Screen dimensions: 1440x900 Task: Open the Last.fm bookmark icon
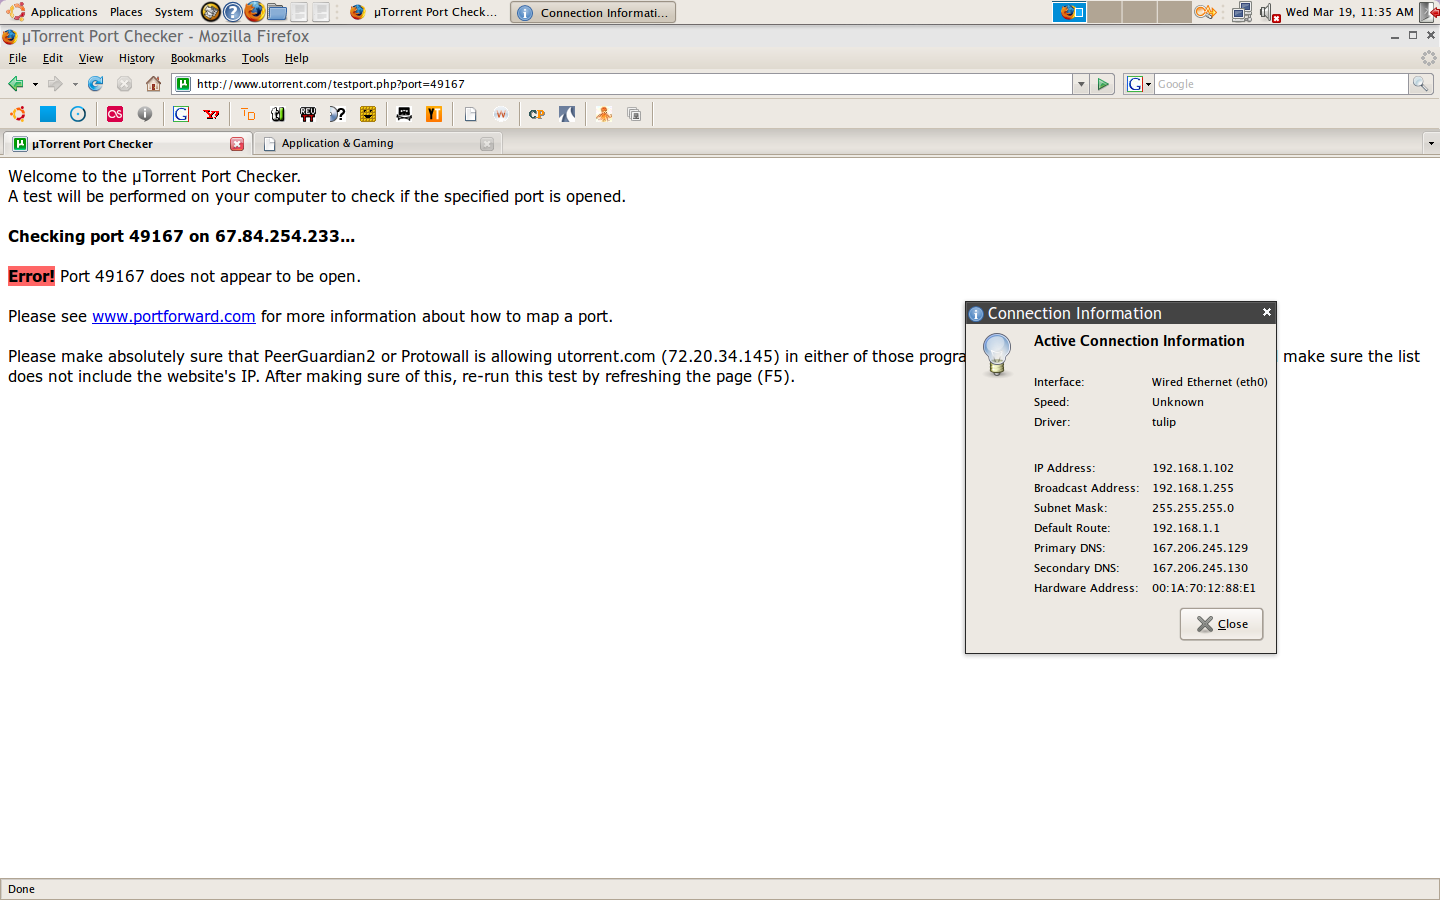pyautogui.click(x=115, y=114)
